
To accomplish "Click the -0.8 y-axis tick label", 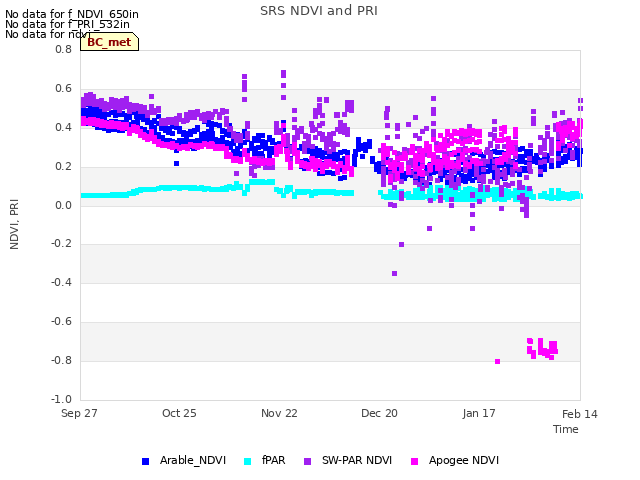I will 61,360.
